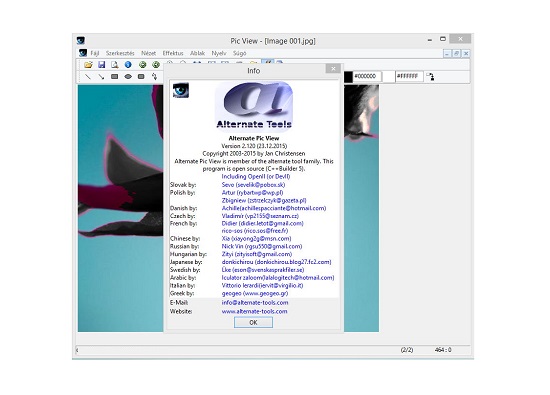The width and height of the screenshot is (550, 395).
Task: Click the donkichirou Japanese translator link
Action: click(276, 262)
